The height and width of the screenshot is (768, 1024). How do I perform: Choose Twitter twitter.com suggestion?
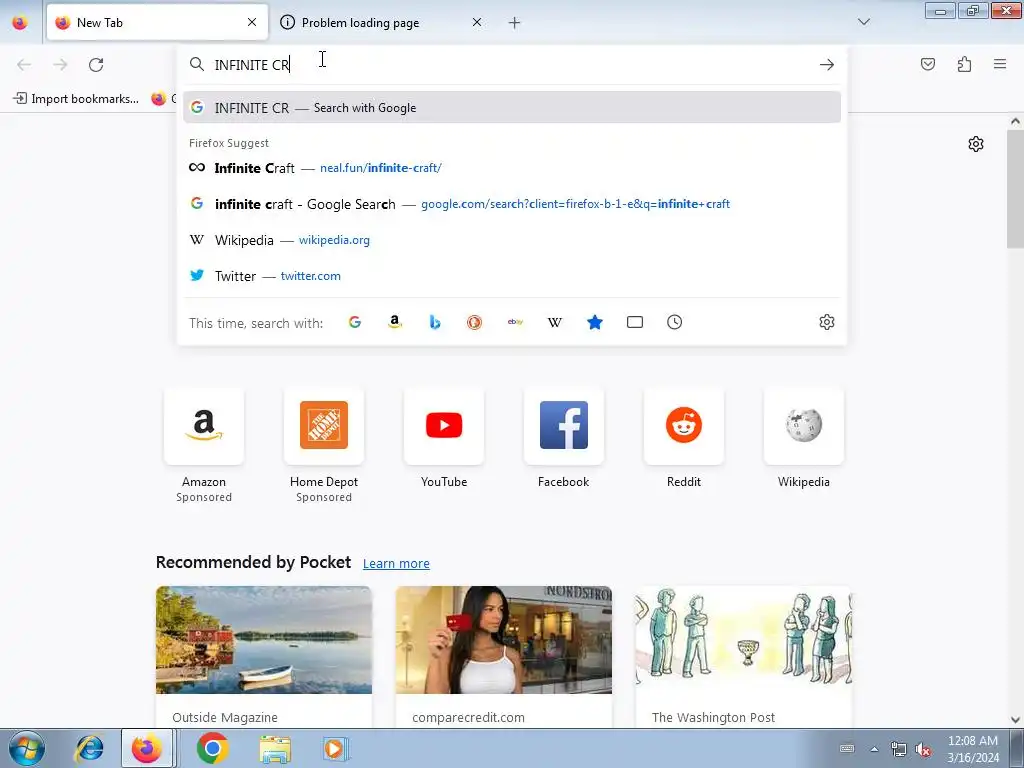click(512, 276)
